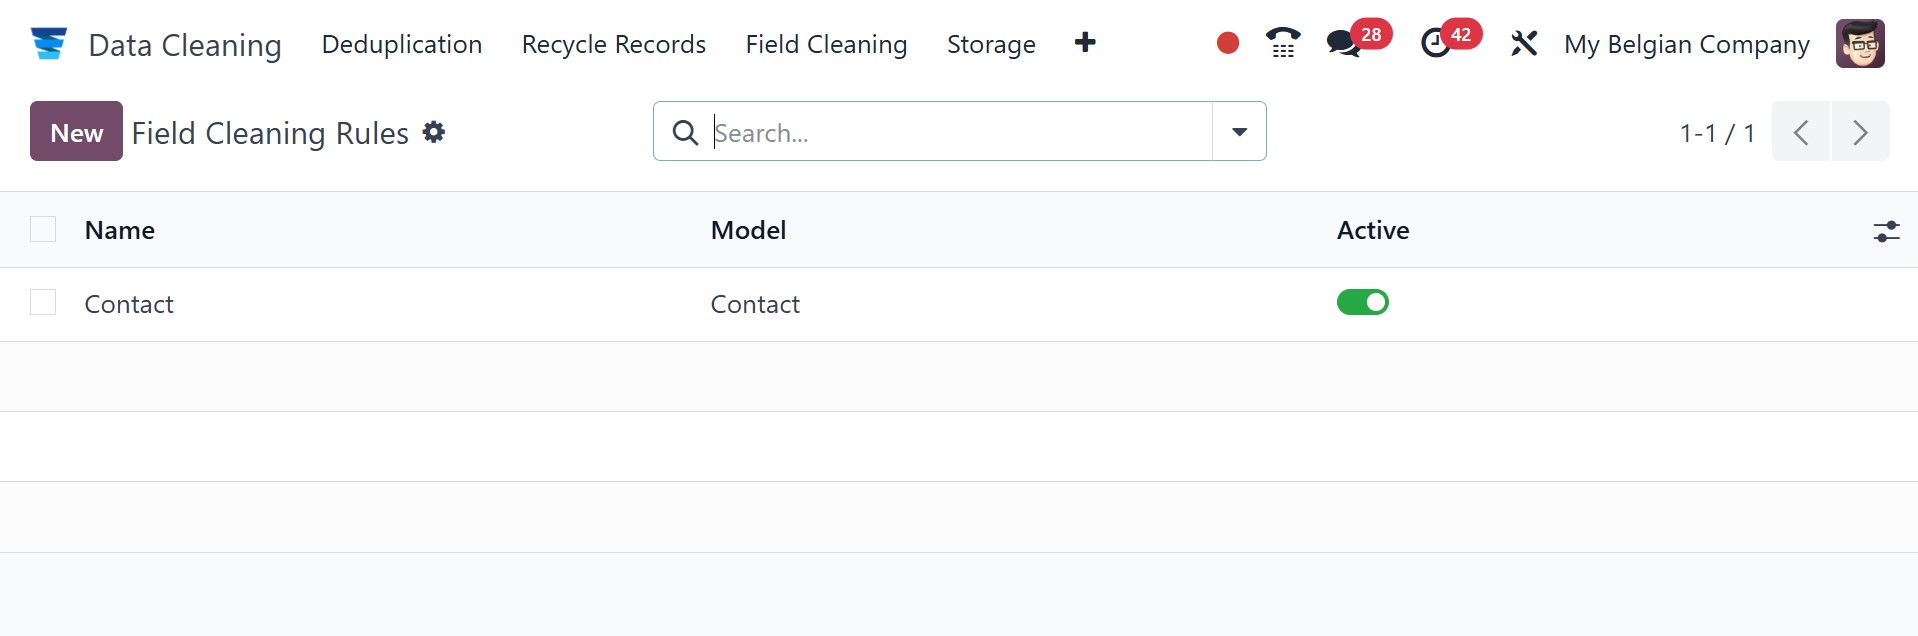Check the Contact row checkbox
The width and height of the screenshot is (1918, 636).
coord(43,302)
